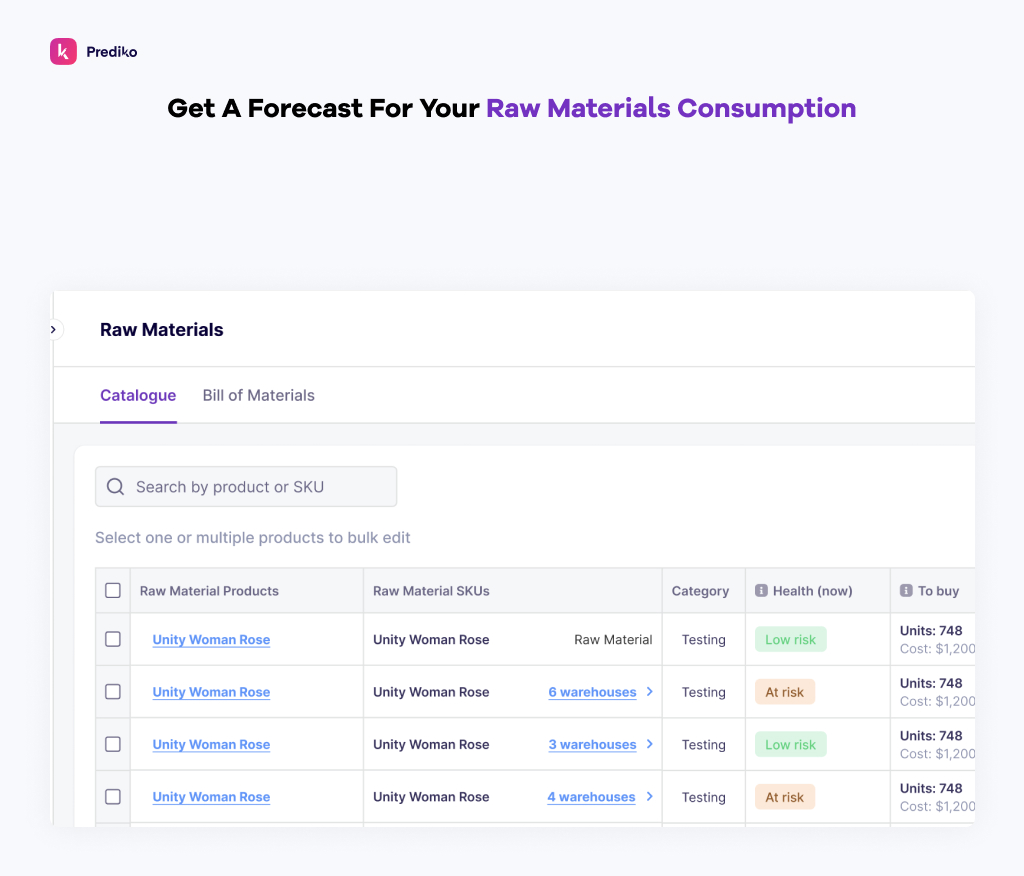The height and width of the screenshot is (876, 1024).
Task: Click the To buy info icon
Action: [x=906, y=591]
